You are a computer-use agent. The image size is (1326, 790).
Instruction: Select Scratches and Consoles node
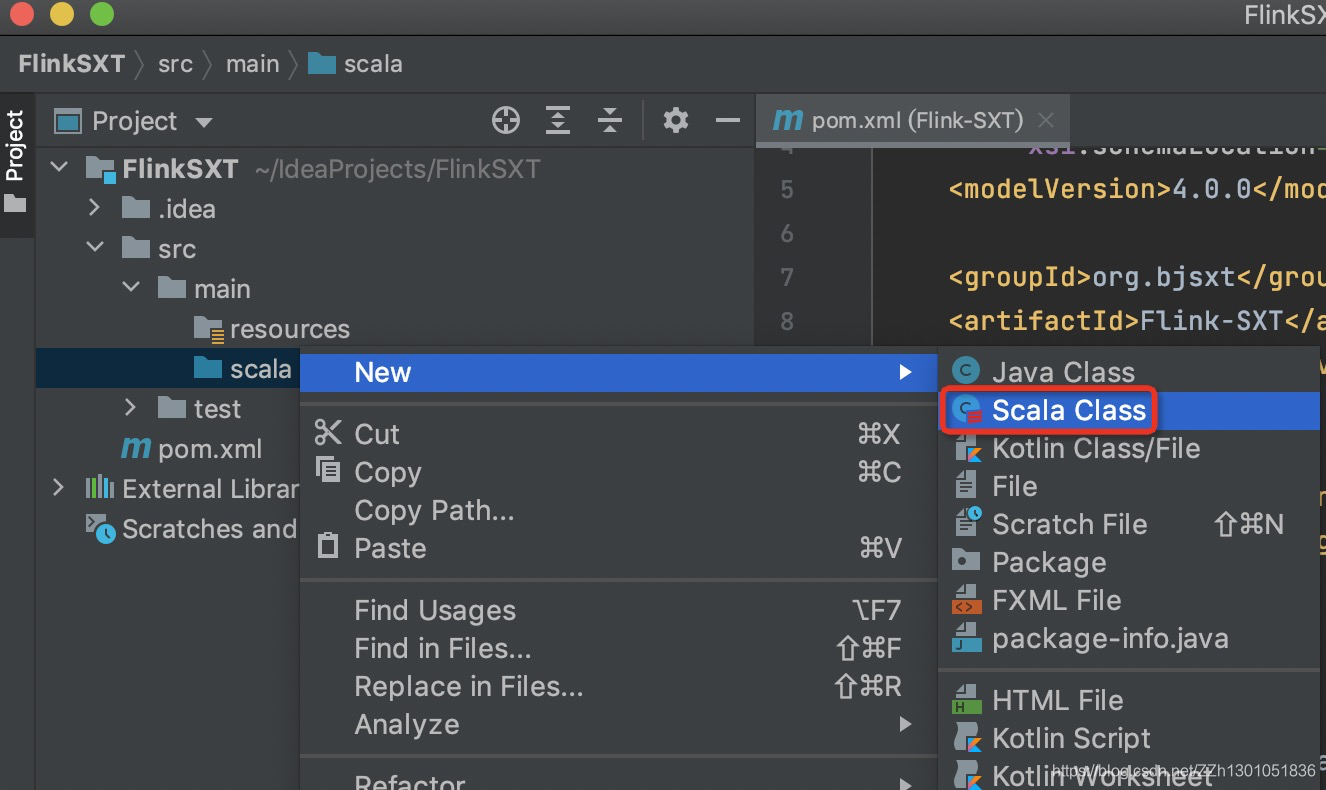click(192, 529)
